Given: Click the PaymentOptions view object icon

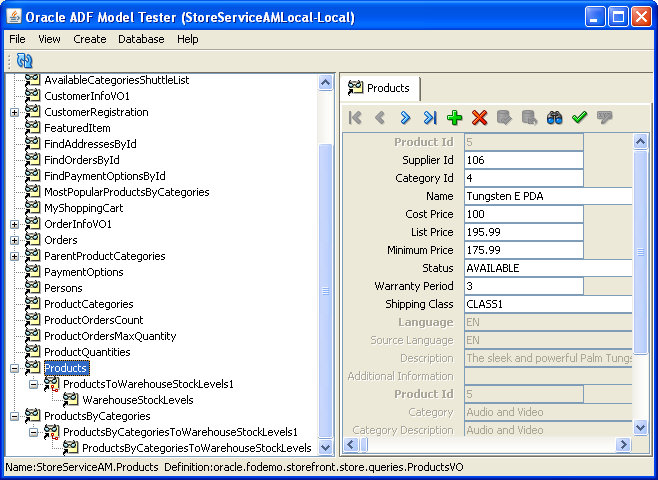Looking at the screenshot, I should coord(32,271).
